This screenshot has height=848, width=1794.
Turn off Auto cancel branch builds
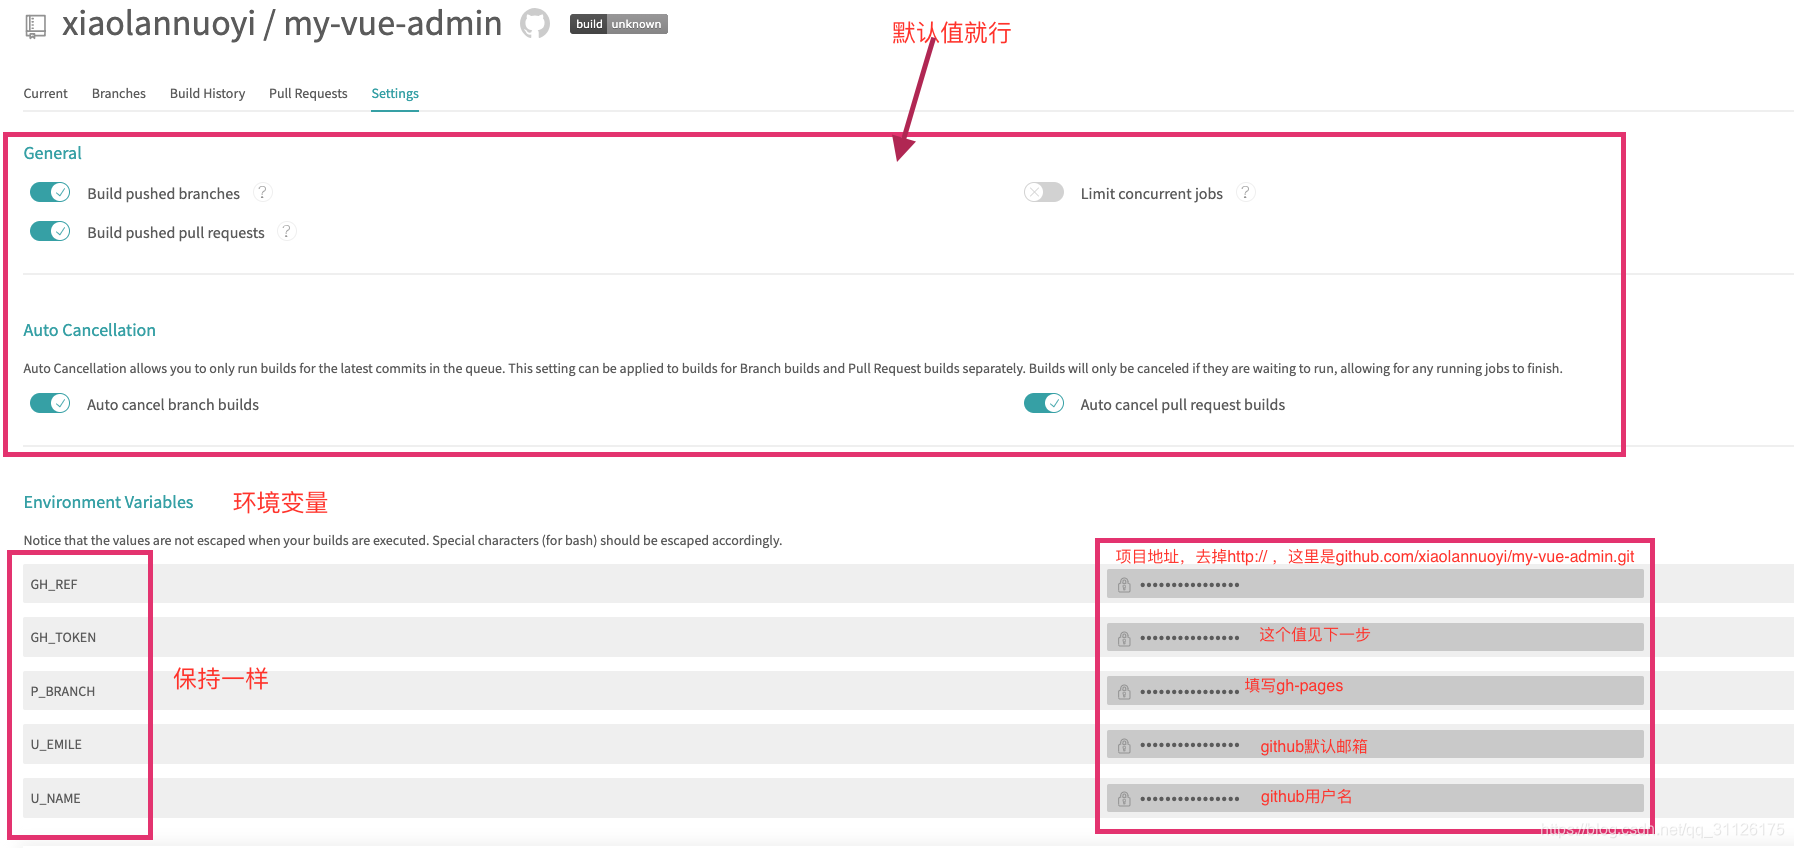[x=50, y=403]
